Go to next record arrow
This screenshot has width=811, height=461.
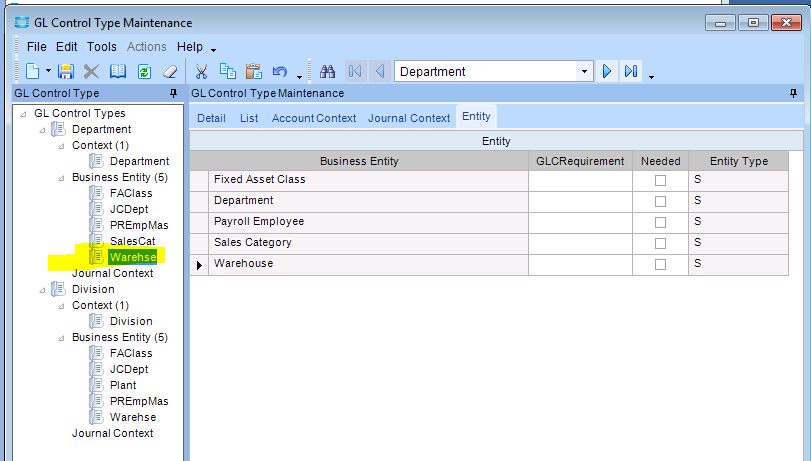[607, 71]
